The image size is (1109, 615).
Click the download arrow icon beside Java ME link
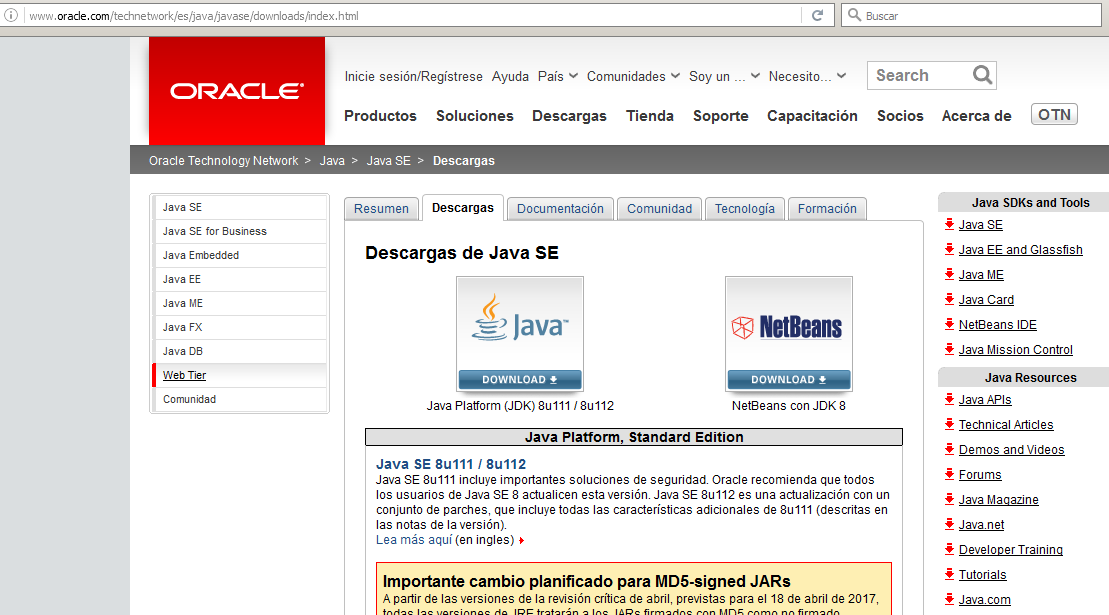coord(949,274)
